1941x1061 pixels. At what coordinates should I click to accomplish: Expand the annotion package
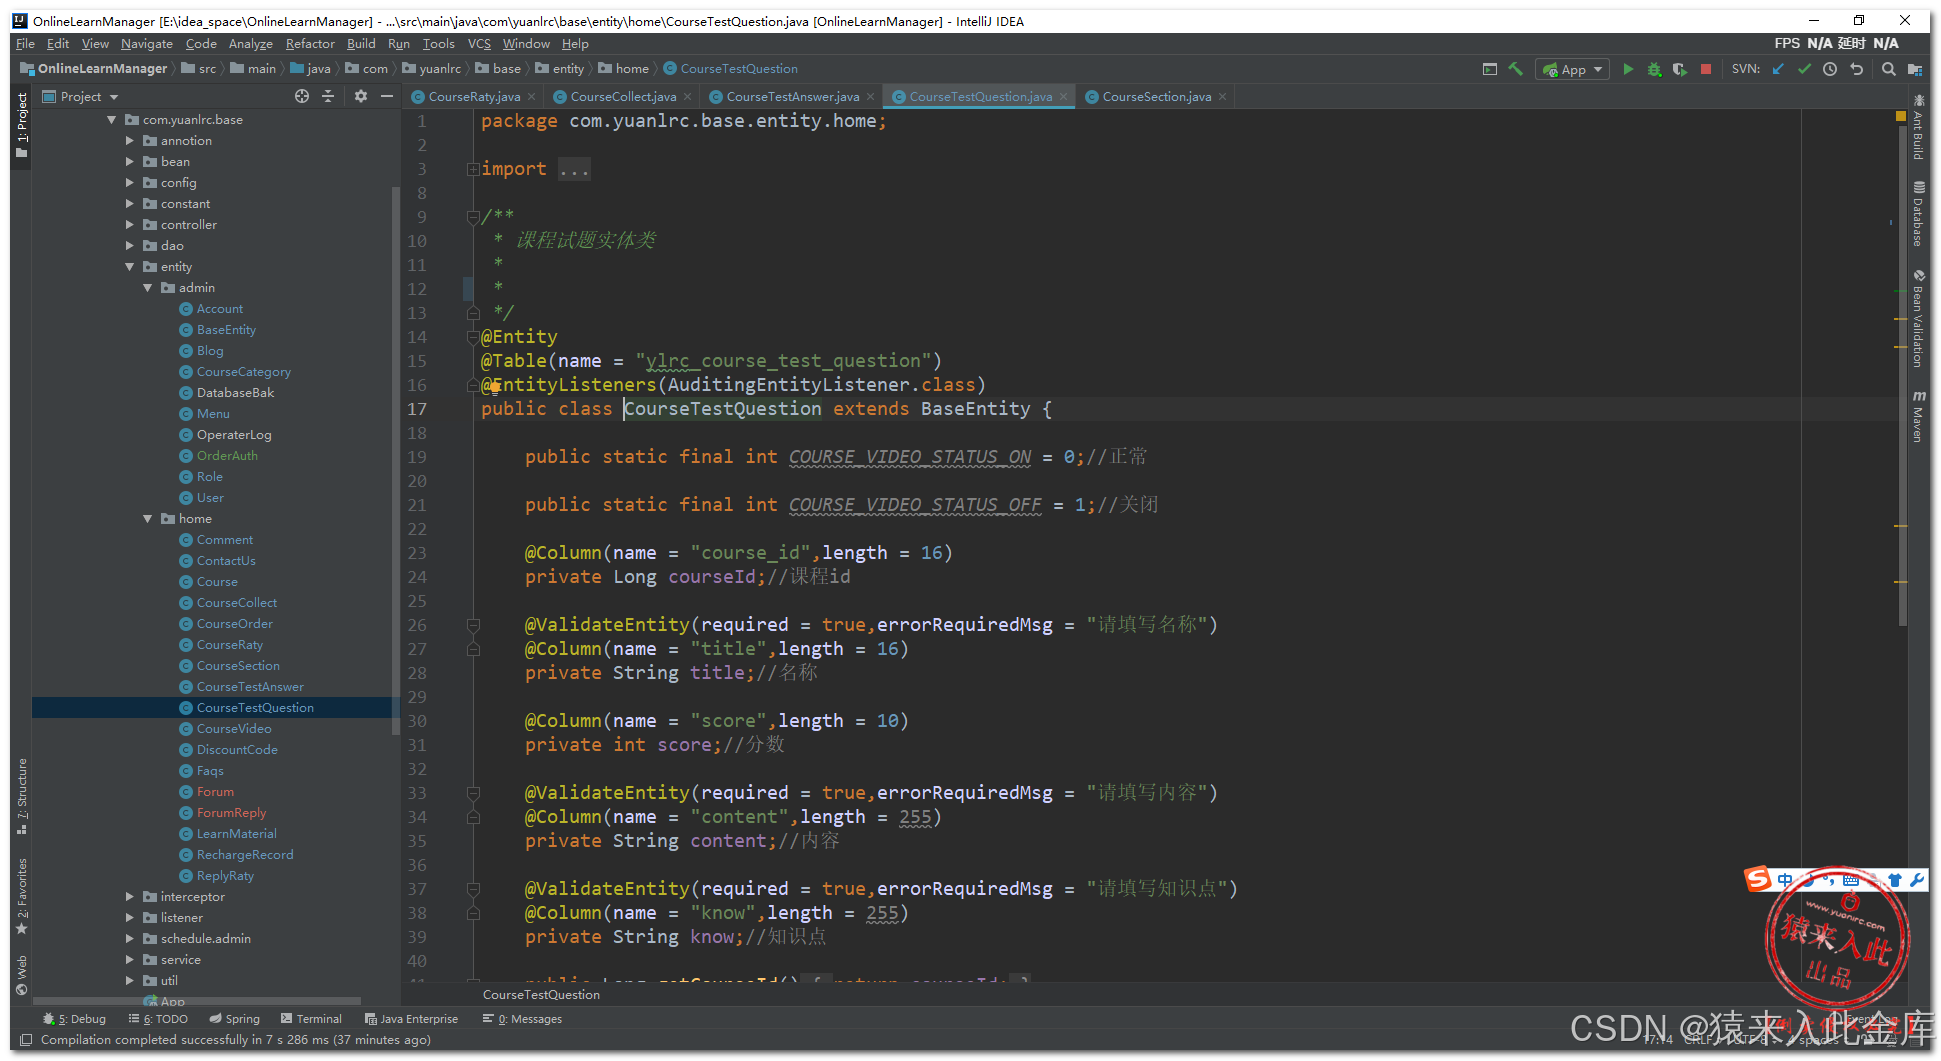[129, 141]
